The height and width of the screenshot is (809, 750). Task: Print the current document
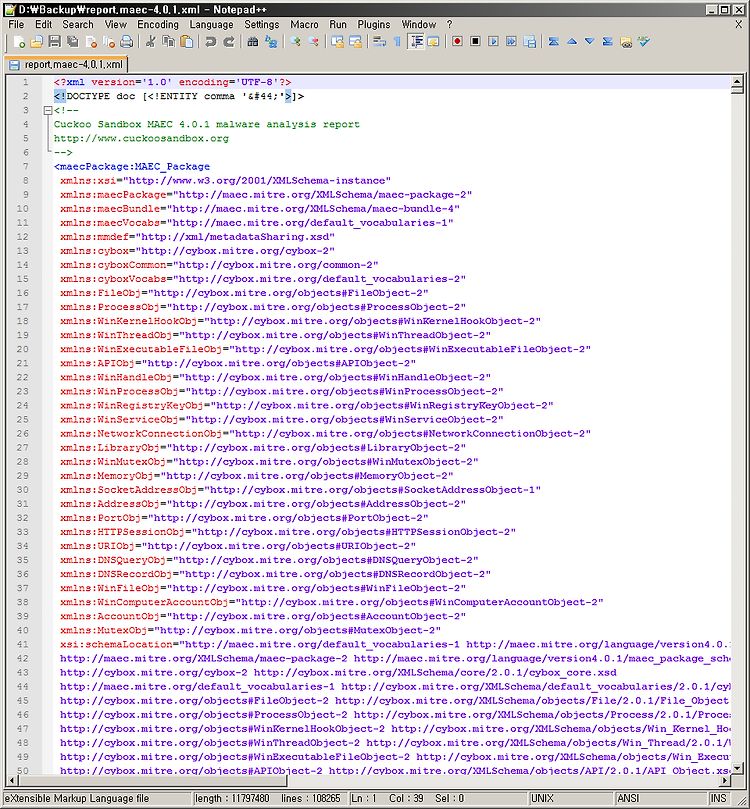126,42
